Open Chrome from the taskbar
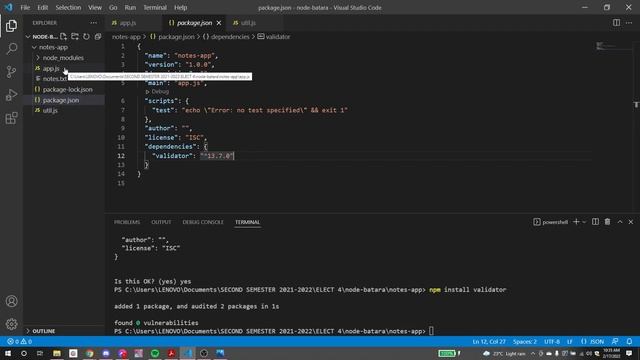 pyautogui.click(x=89, y=353)
